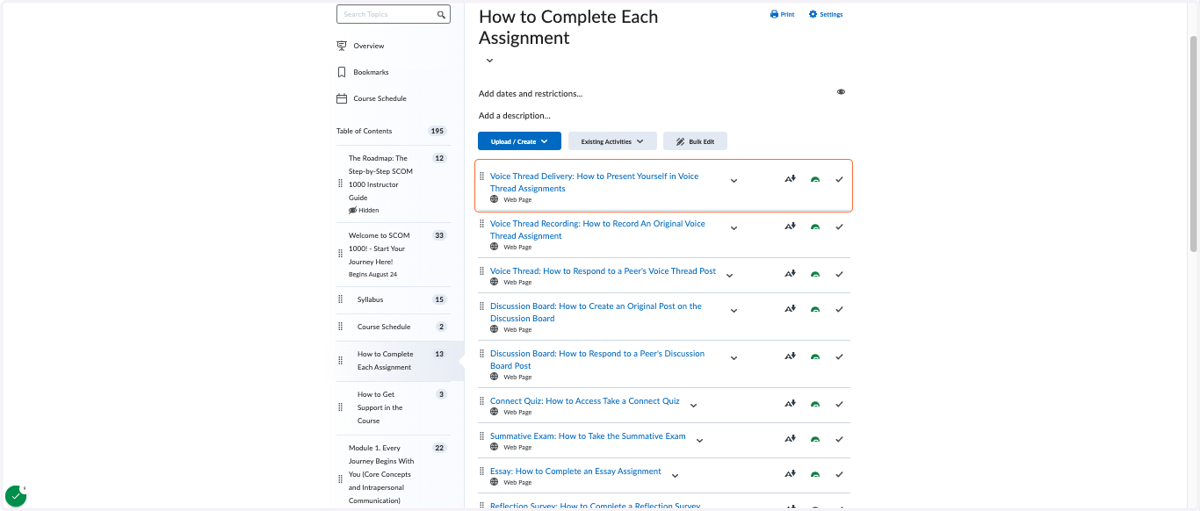Open Summative Exam how-to link

[x=588, y=436]
